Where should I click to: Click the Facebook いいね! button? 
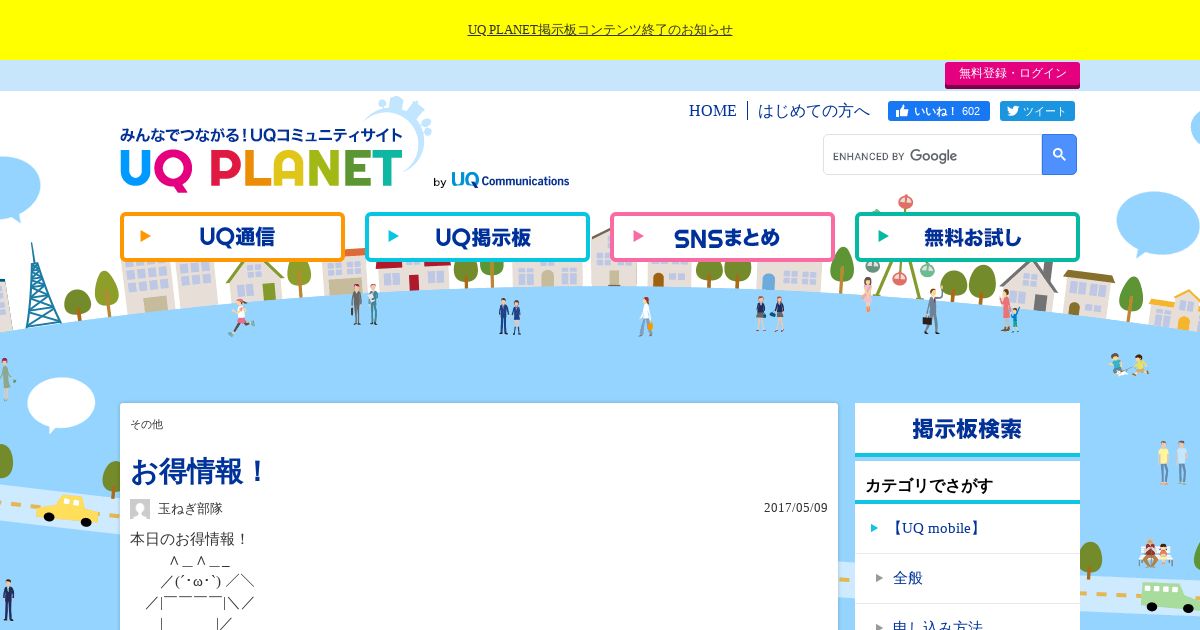coord(939,111)
